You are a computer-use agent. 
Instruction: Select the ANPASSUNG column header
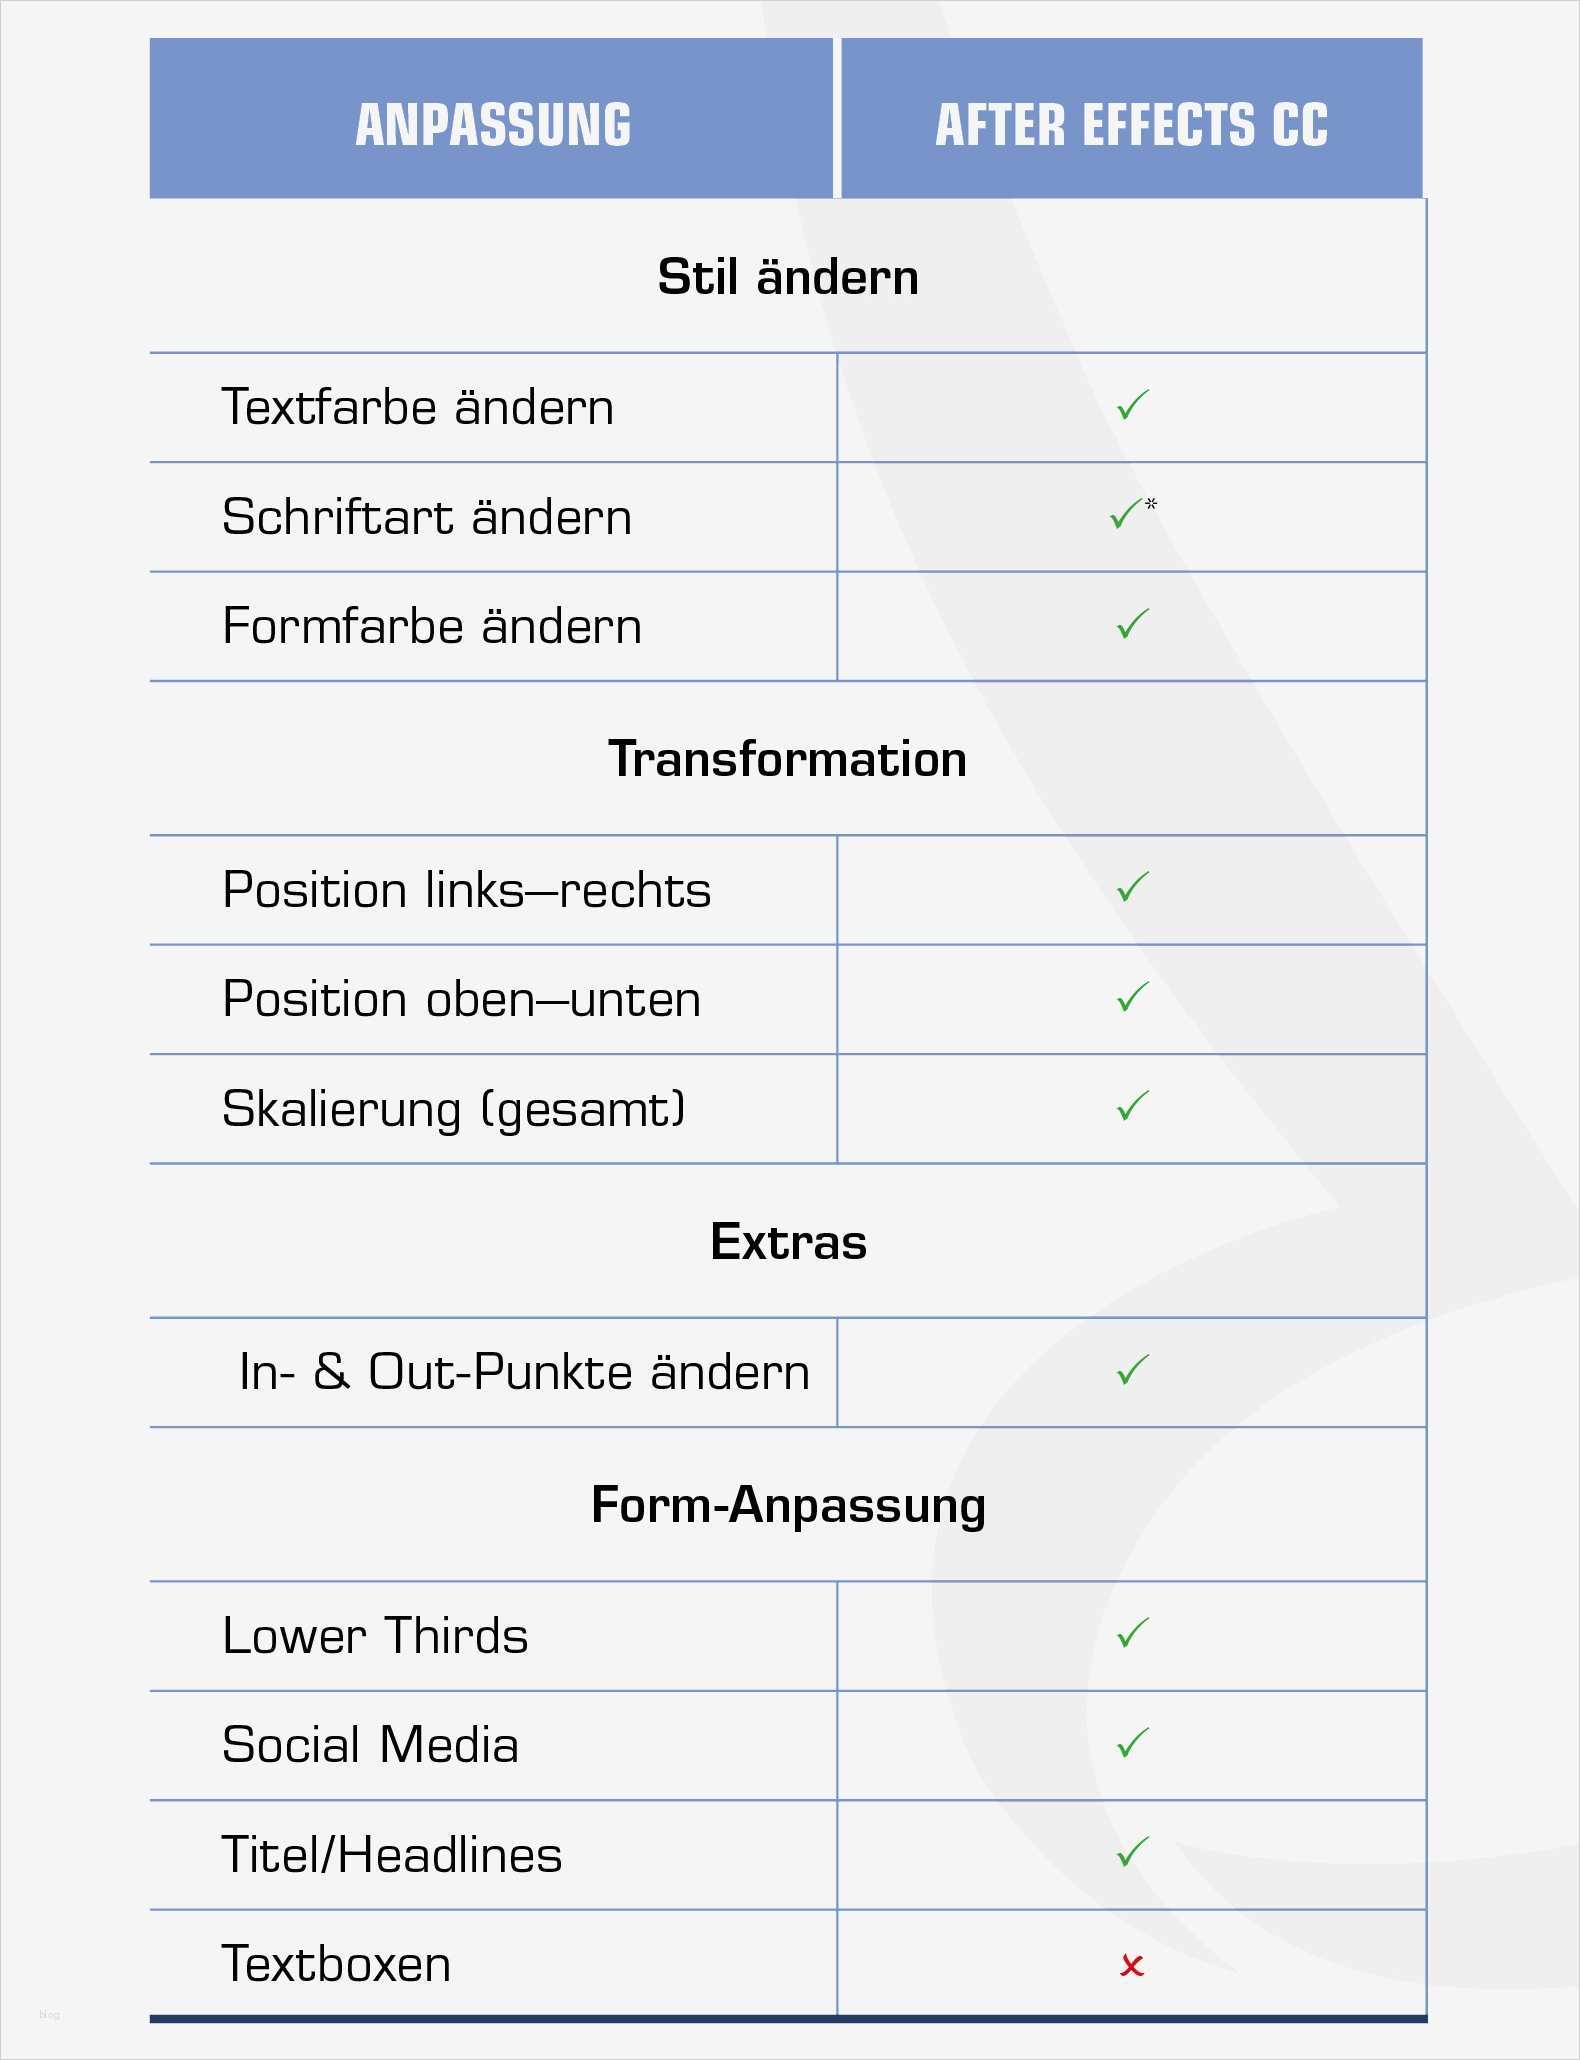click(493, 125)
